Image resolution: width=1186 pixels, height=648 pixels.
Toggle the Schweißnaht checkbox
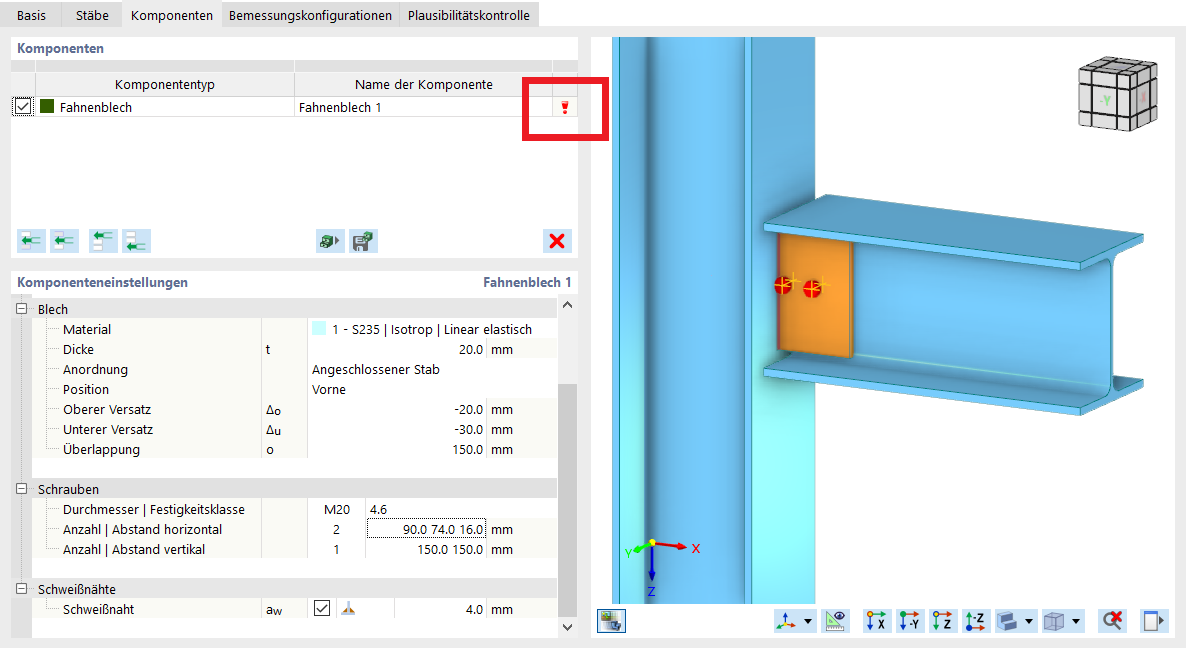322,608
